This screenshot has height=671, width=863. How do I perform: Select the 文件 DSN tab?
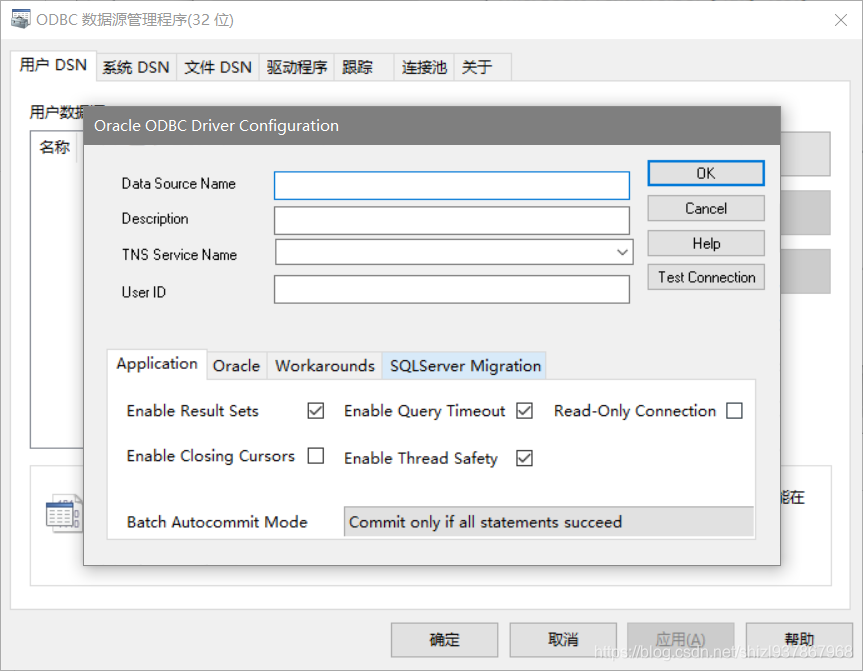tap(218, 68)
